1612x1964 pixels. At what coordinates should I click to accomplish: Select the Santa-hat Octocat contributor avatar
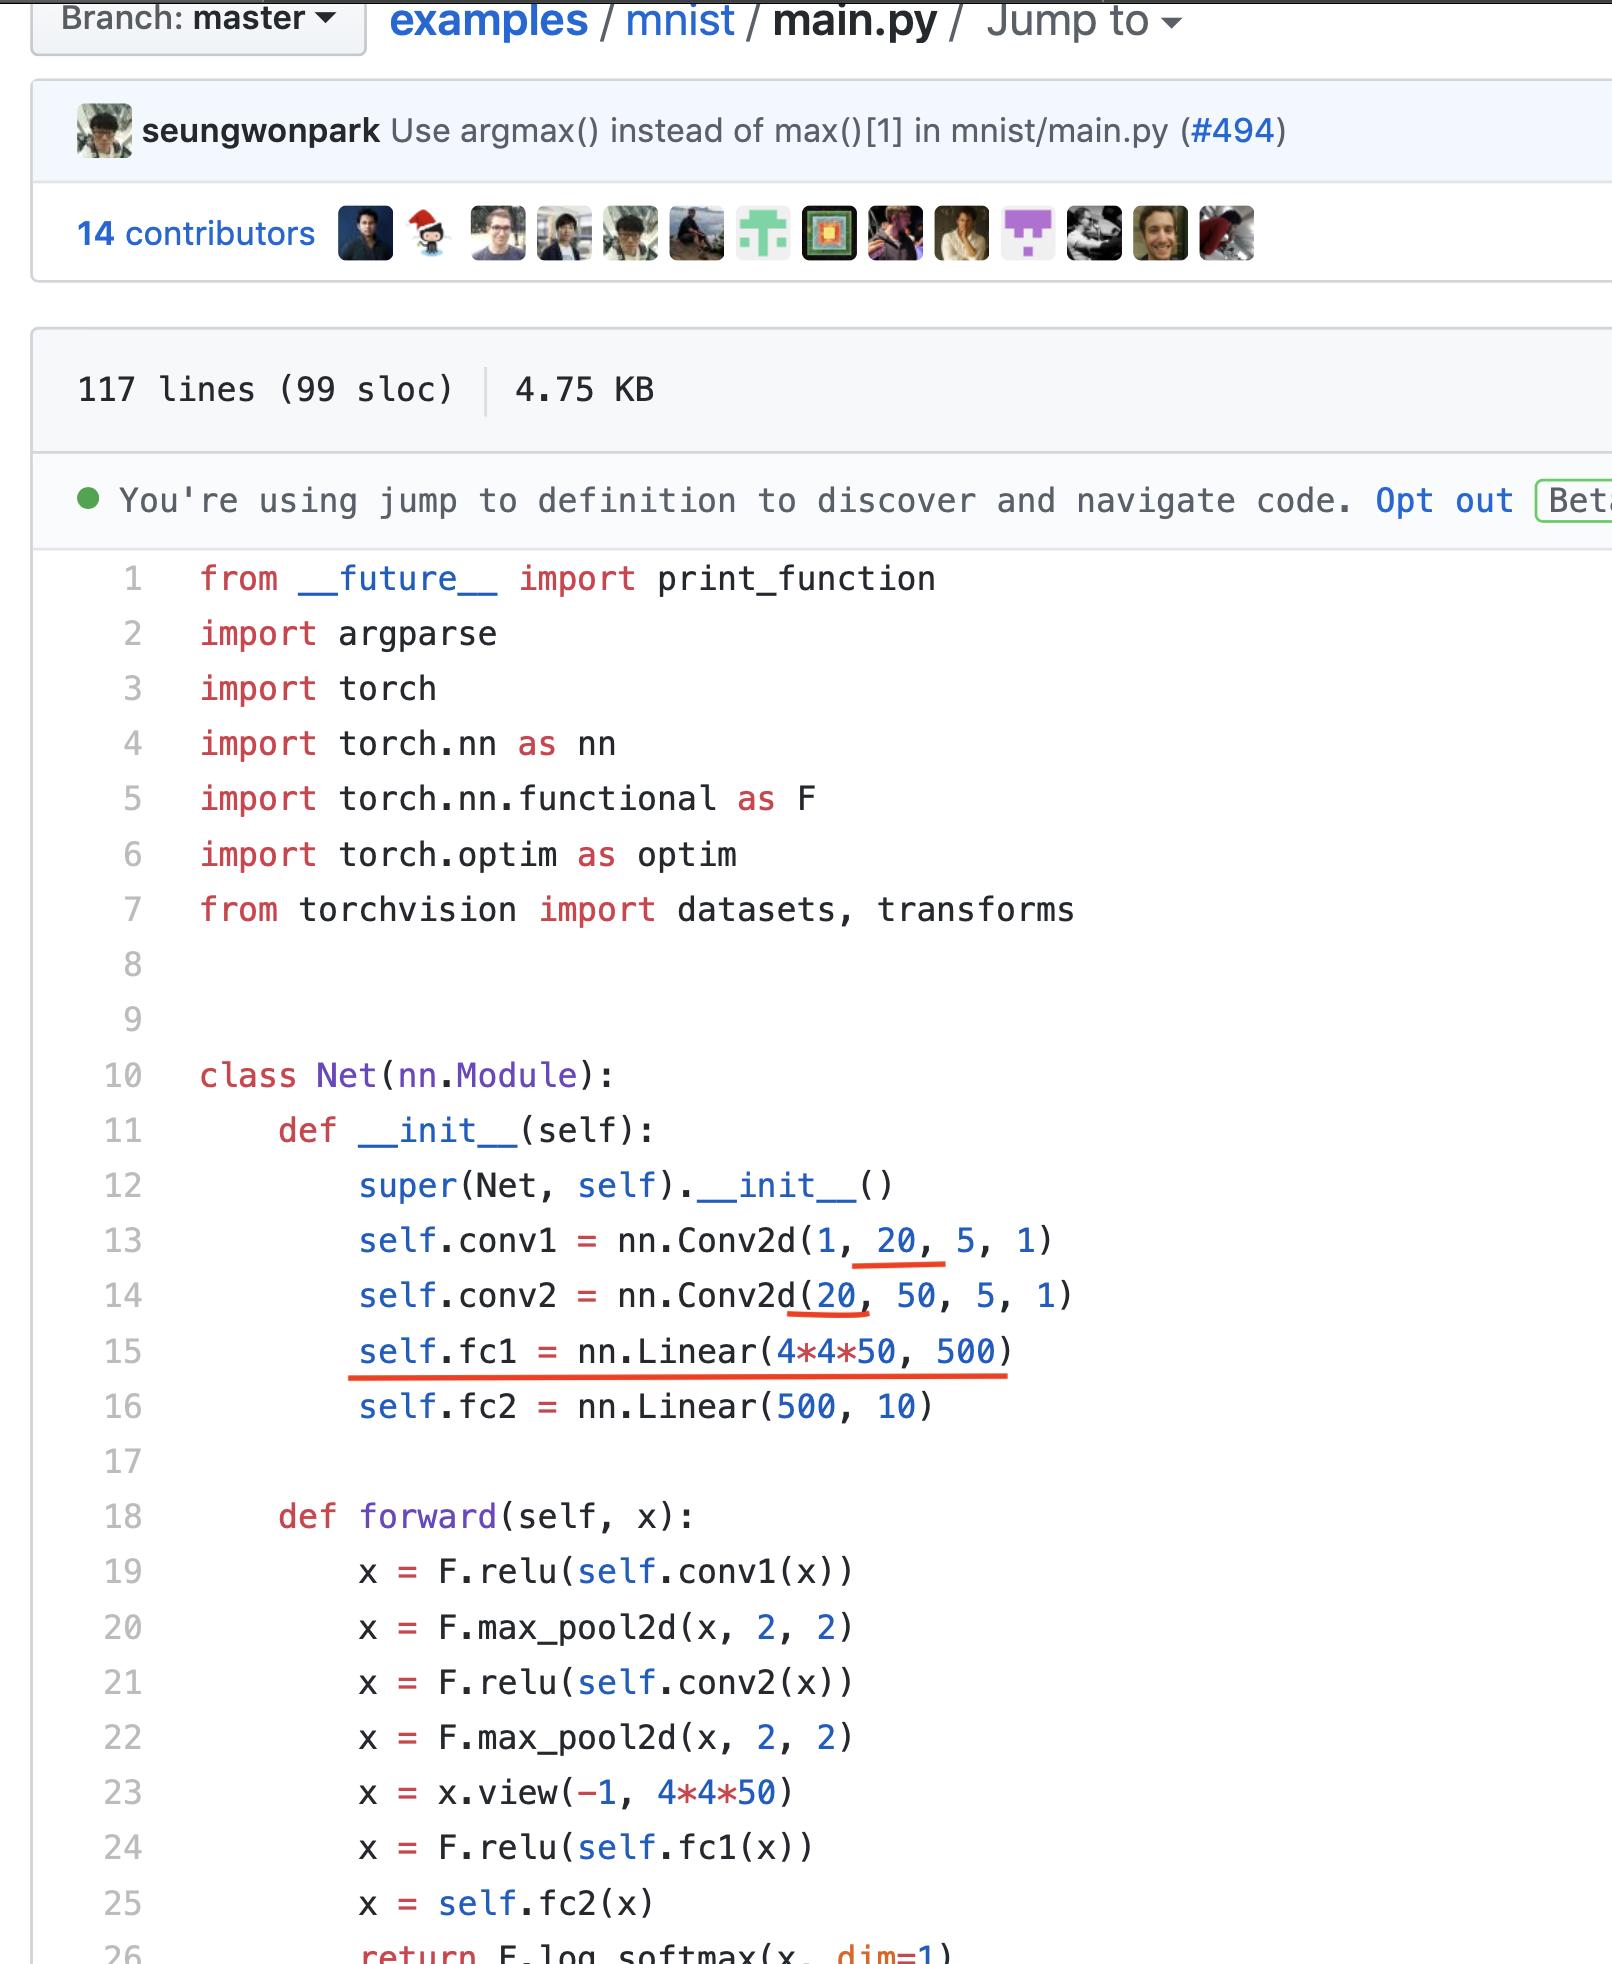point(431,234)
